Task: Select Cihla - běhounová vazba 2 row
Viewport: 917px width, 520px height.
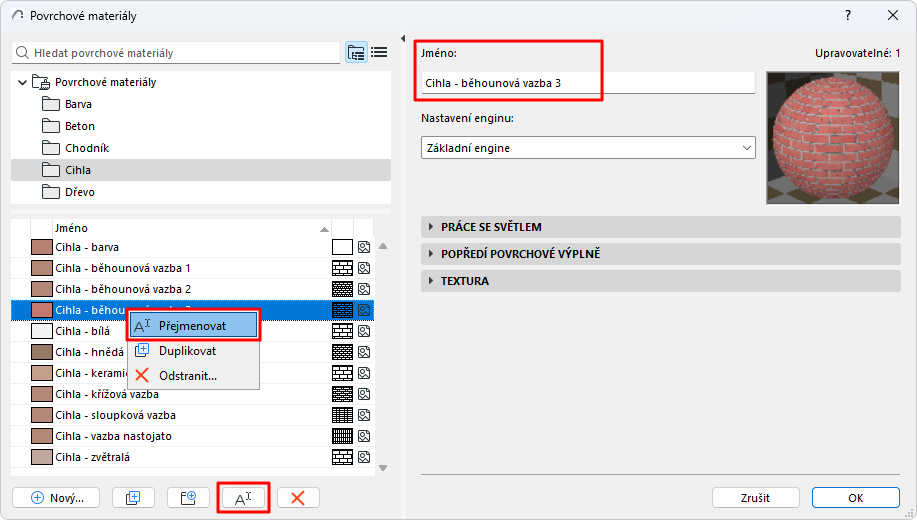Action: click(192, 289)
